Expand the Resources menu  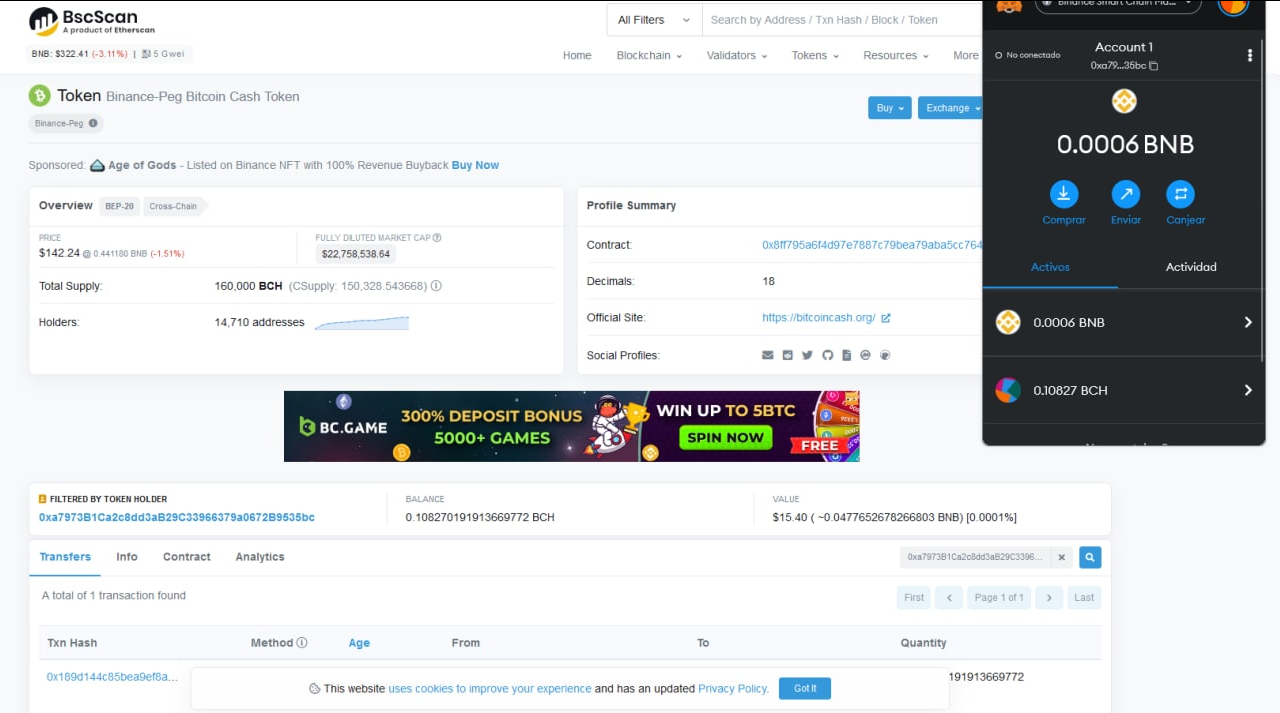[x=896, y=55]
